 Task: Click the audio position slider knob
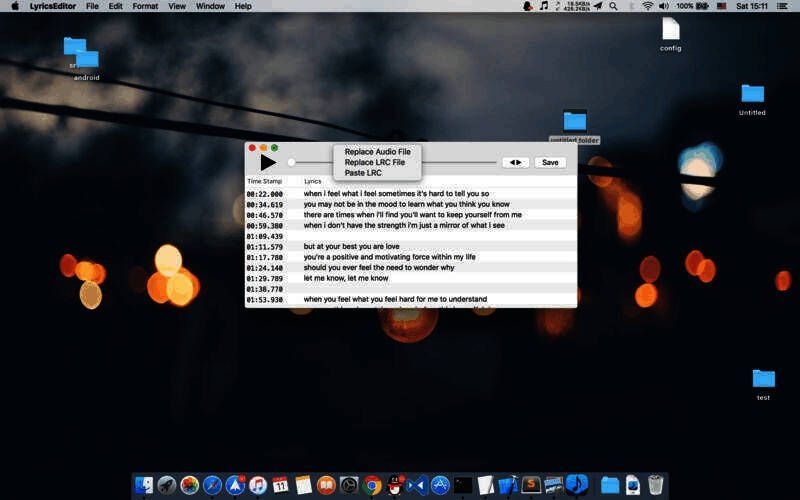(x=291, y=162)
